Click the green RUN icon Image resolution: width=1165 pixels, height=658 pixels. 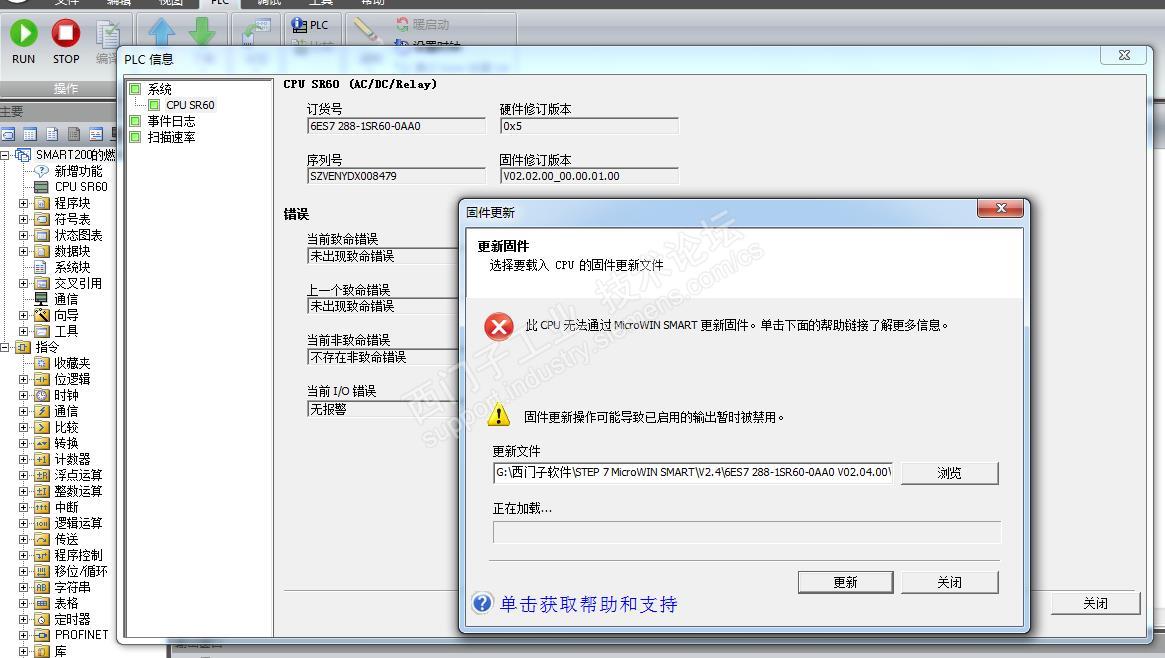[23, 33]
